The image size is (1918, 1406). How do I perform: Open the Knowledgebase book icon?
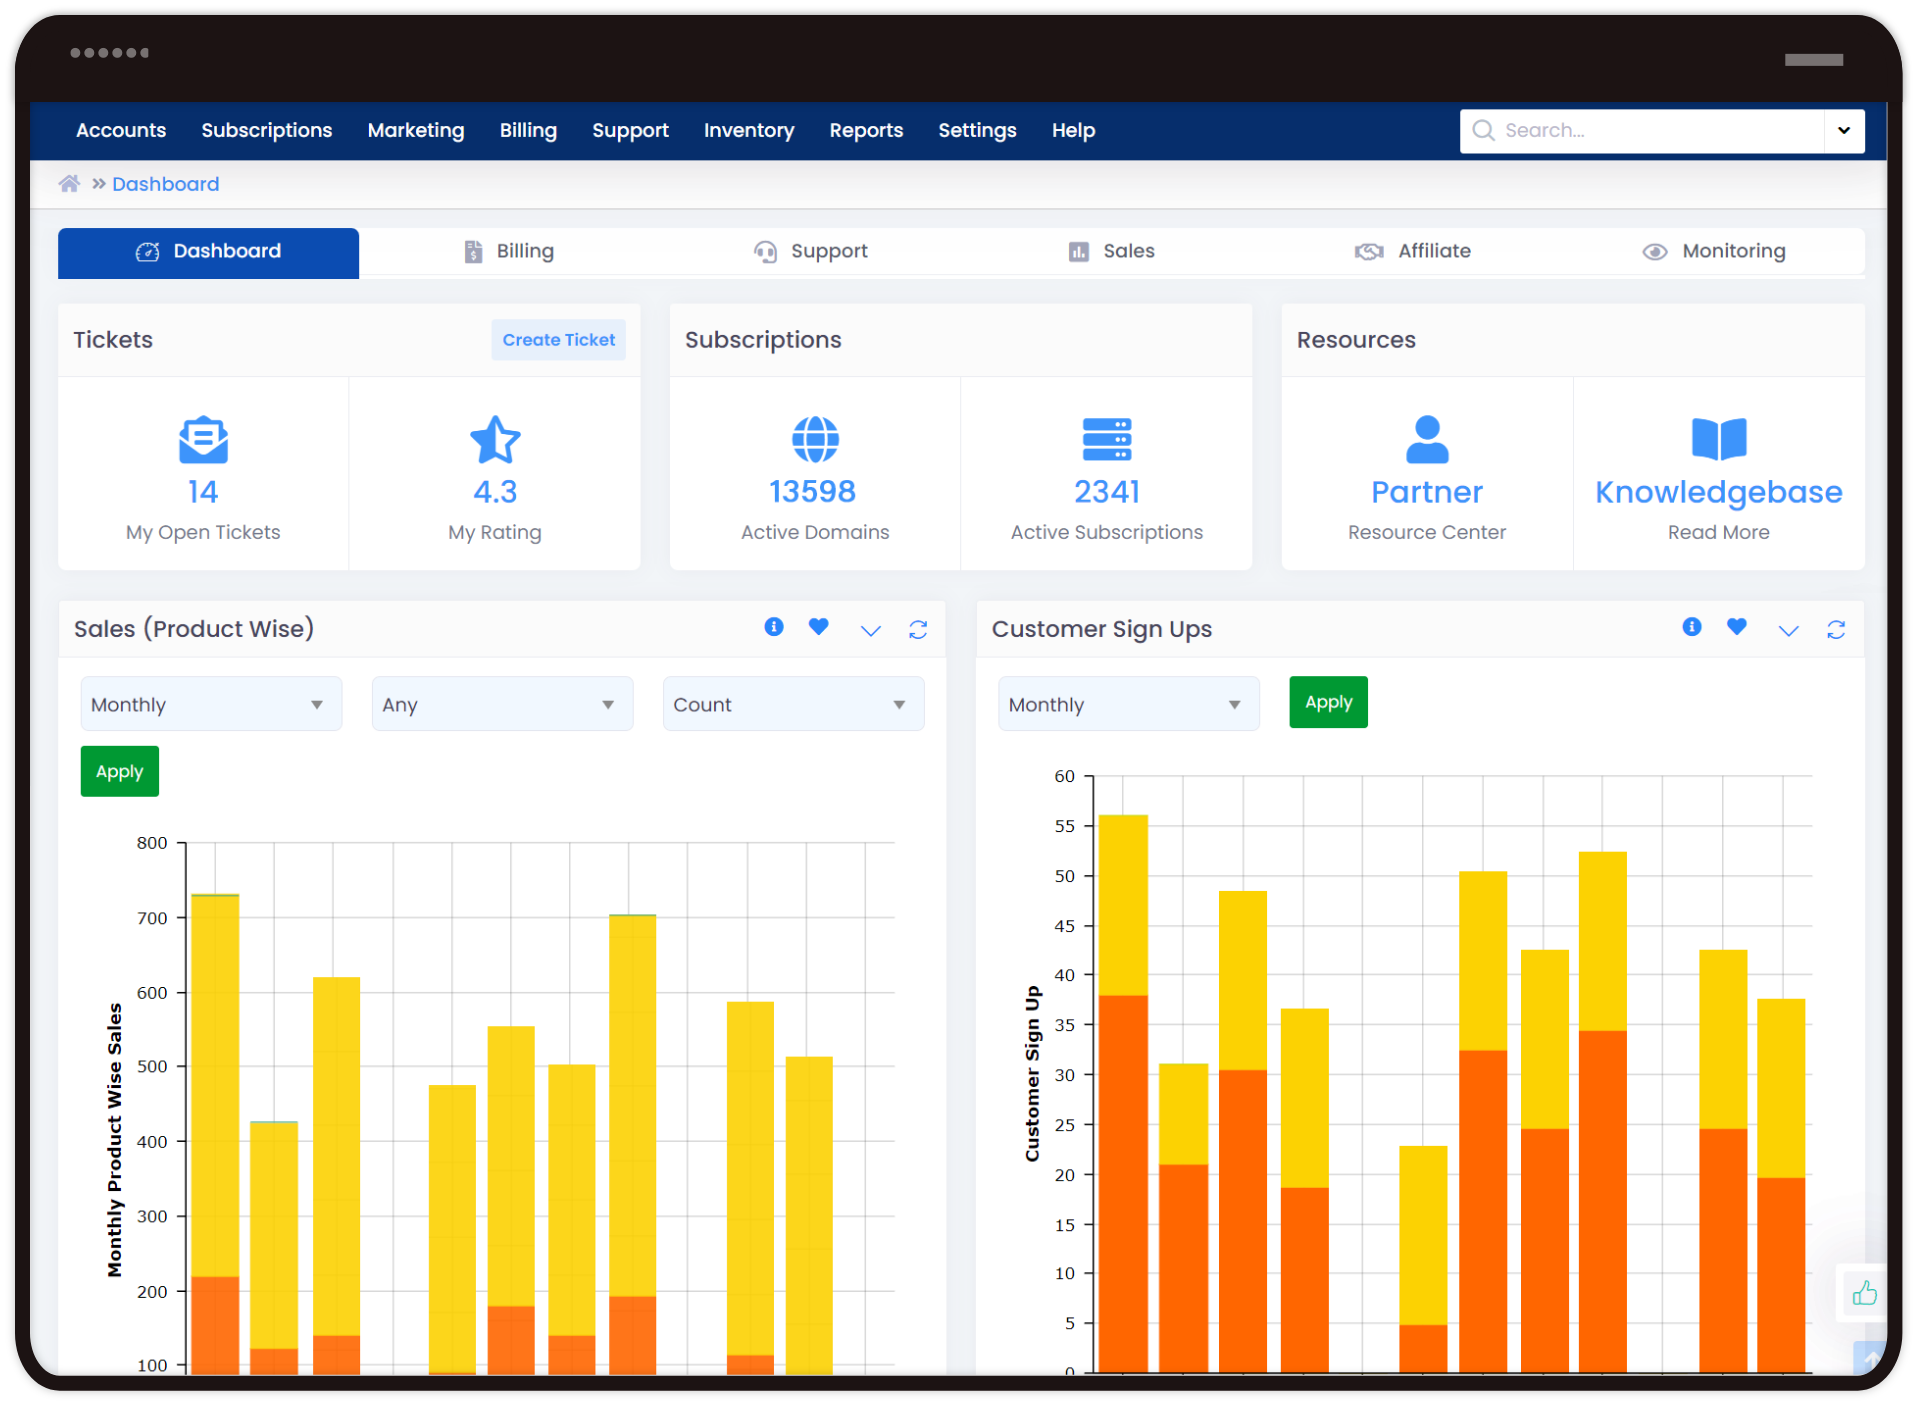pyautogui.click(x=1718, y=440)
